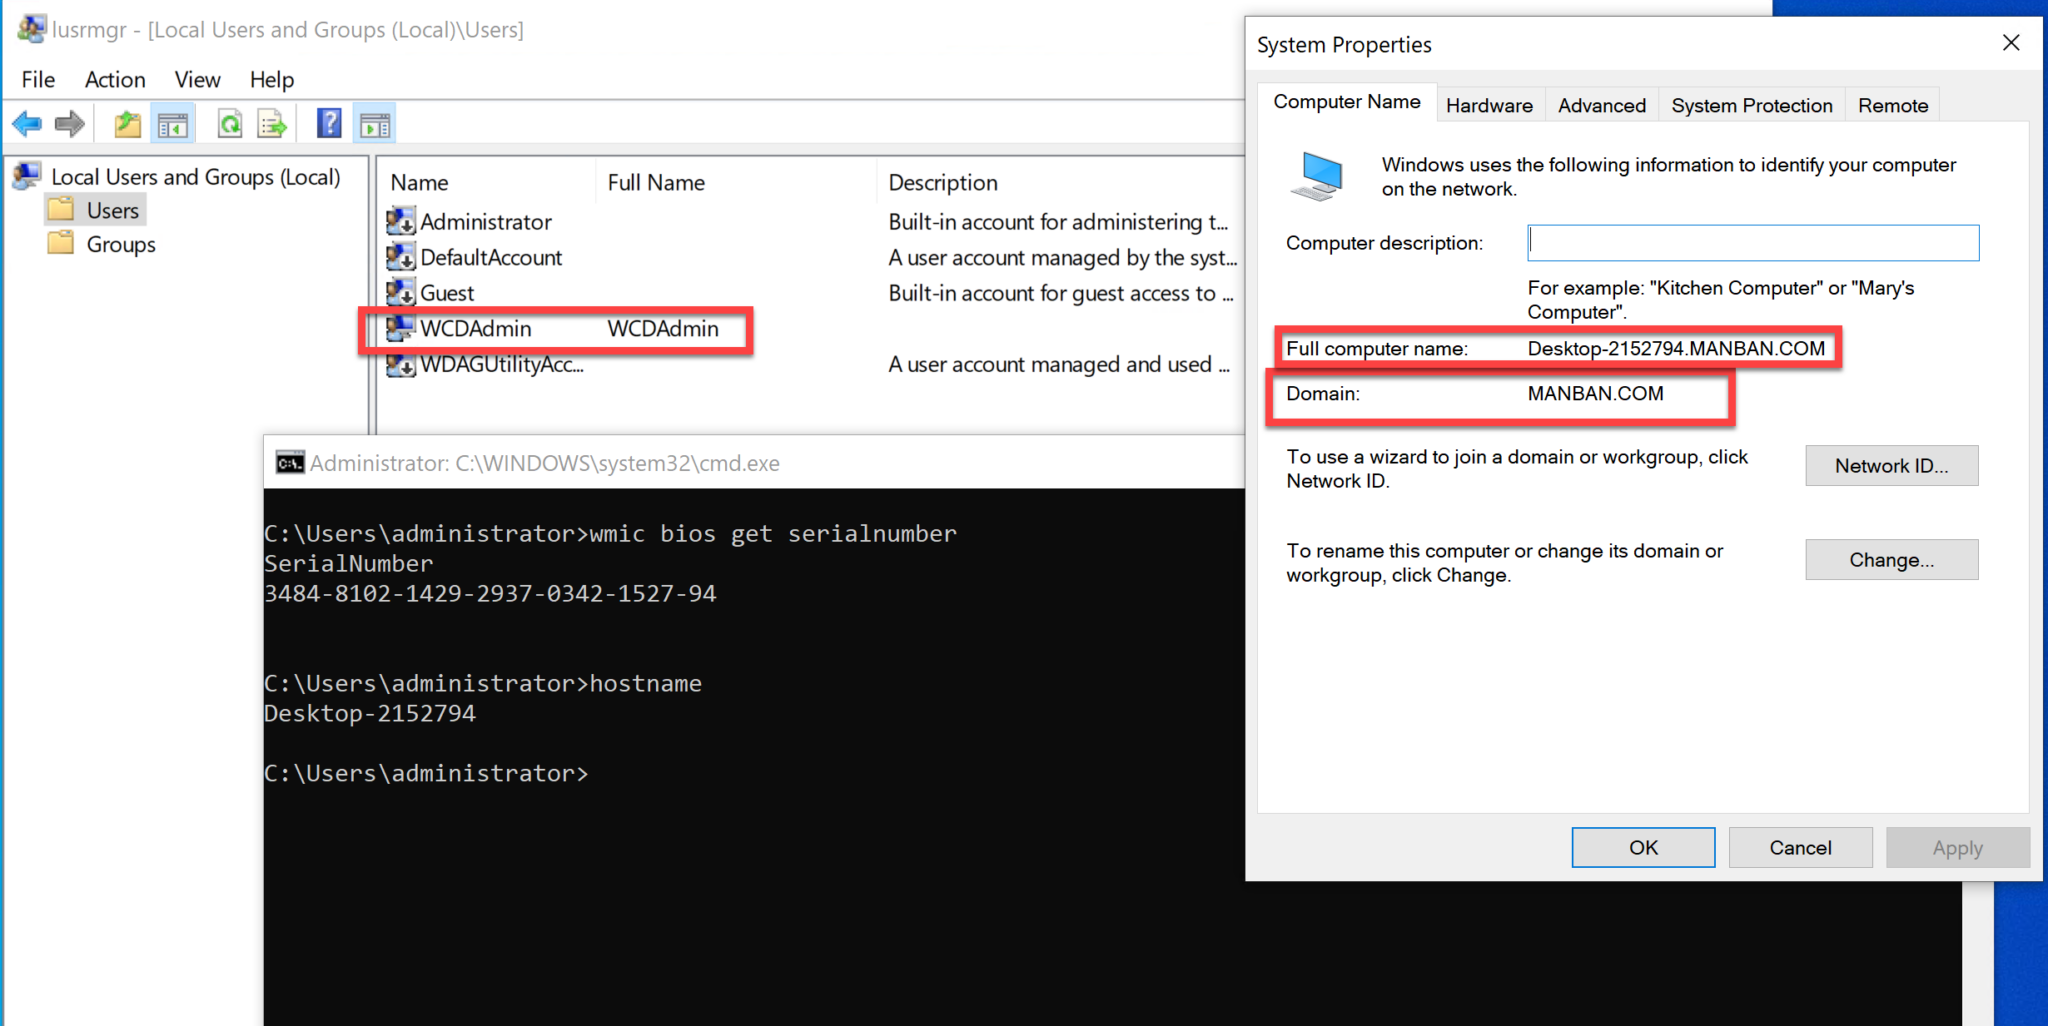Viewport: 2048px width, 1026px height.
Task: Refresh the Users list via toolbar icon
Action: click(229, 123)
